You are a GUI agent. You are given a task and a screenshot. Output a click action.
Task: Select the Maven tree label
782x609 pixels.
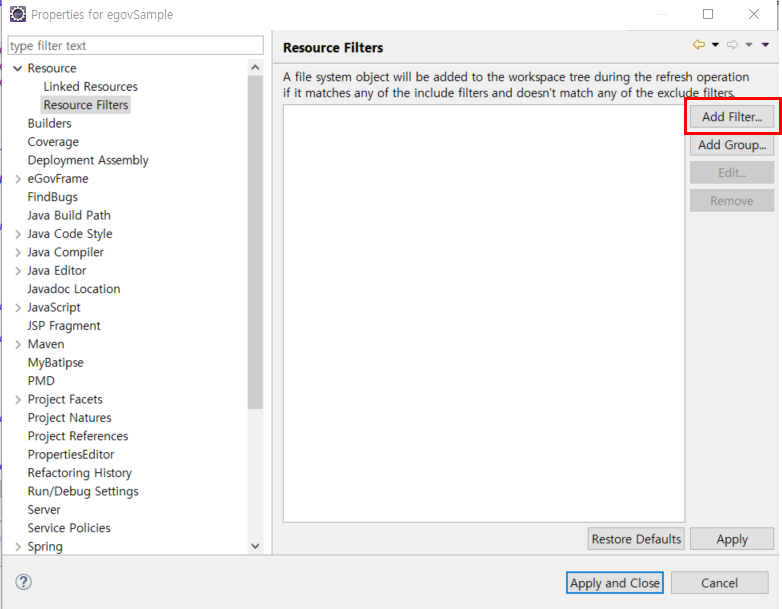pos(46,344)
